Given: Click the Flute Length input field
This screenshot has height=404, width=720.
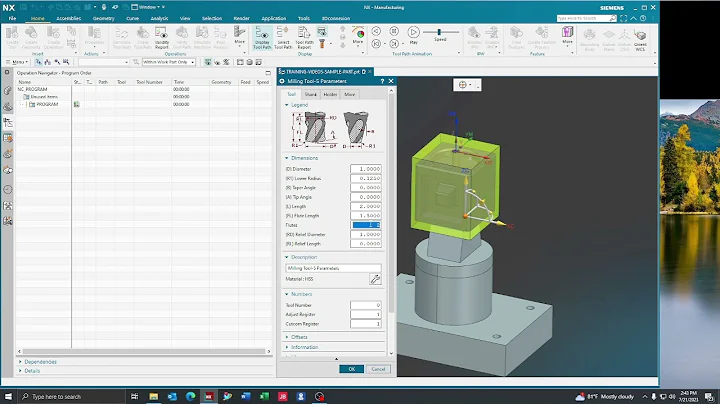Looking at the screenshot, I should [366, 216].
